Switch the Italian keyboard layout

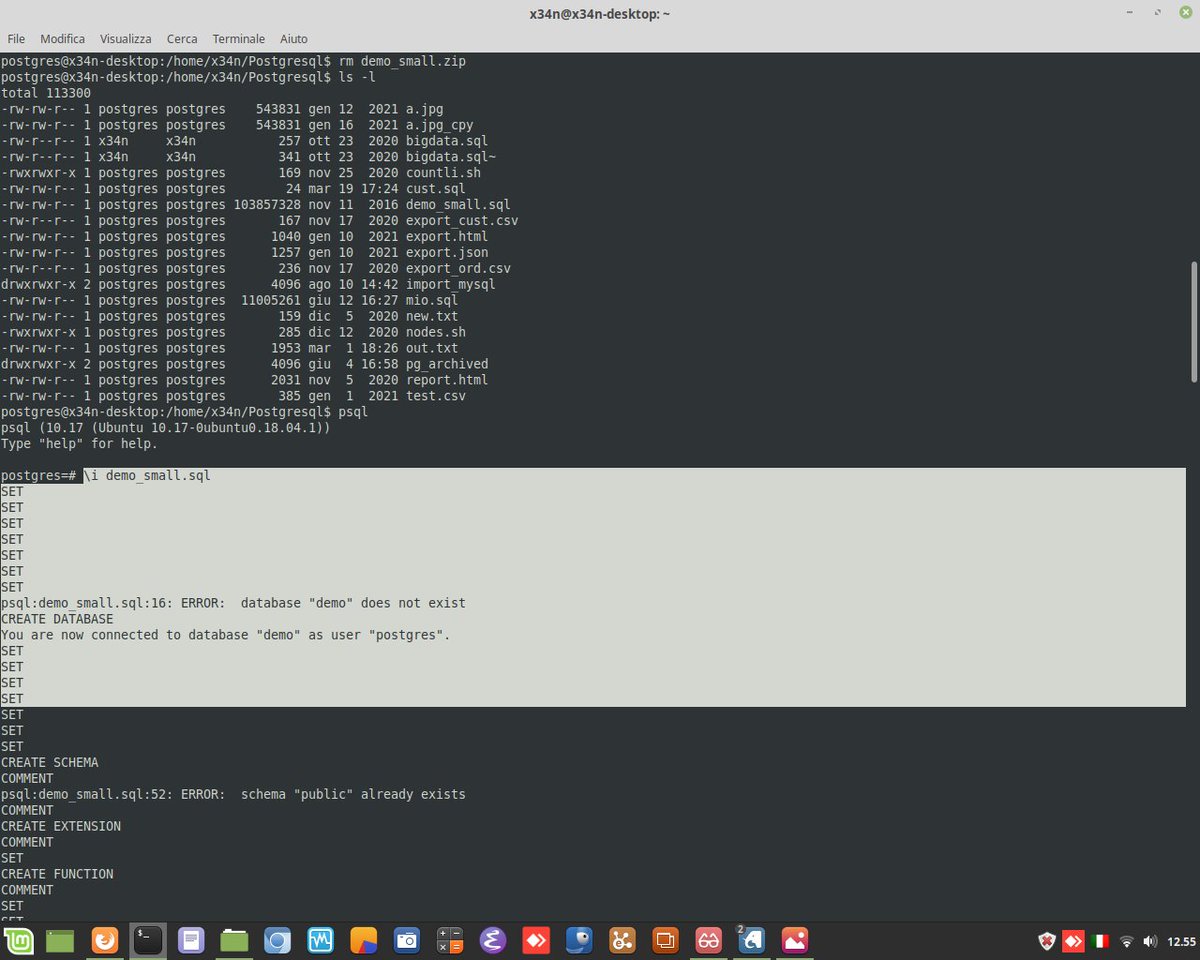(1099, 940)
